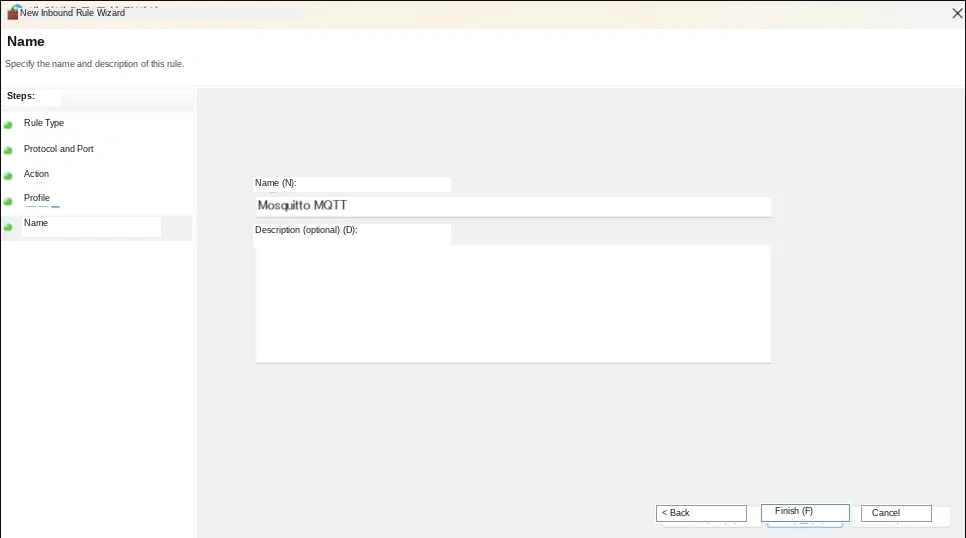
Task: Click inside the Description (optional) text area
Action: coord(513,304)
